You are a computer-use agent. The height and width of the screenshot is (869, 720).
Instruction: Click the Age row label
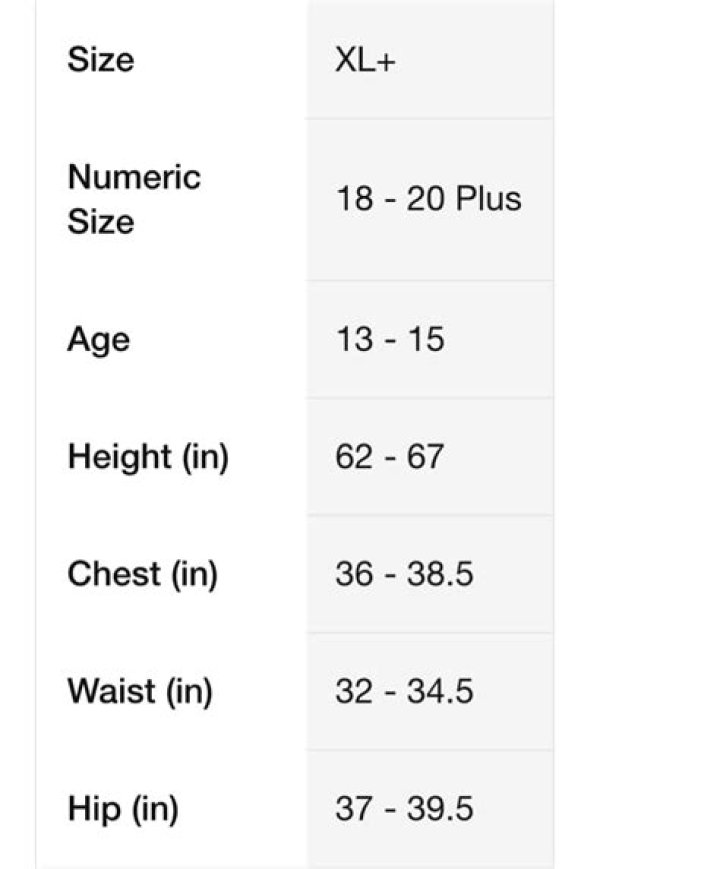pos(98,340)
